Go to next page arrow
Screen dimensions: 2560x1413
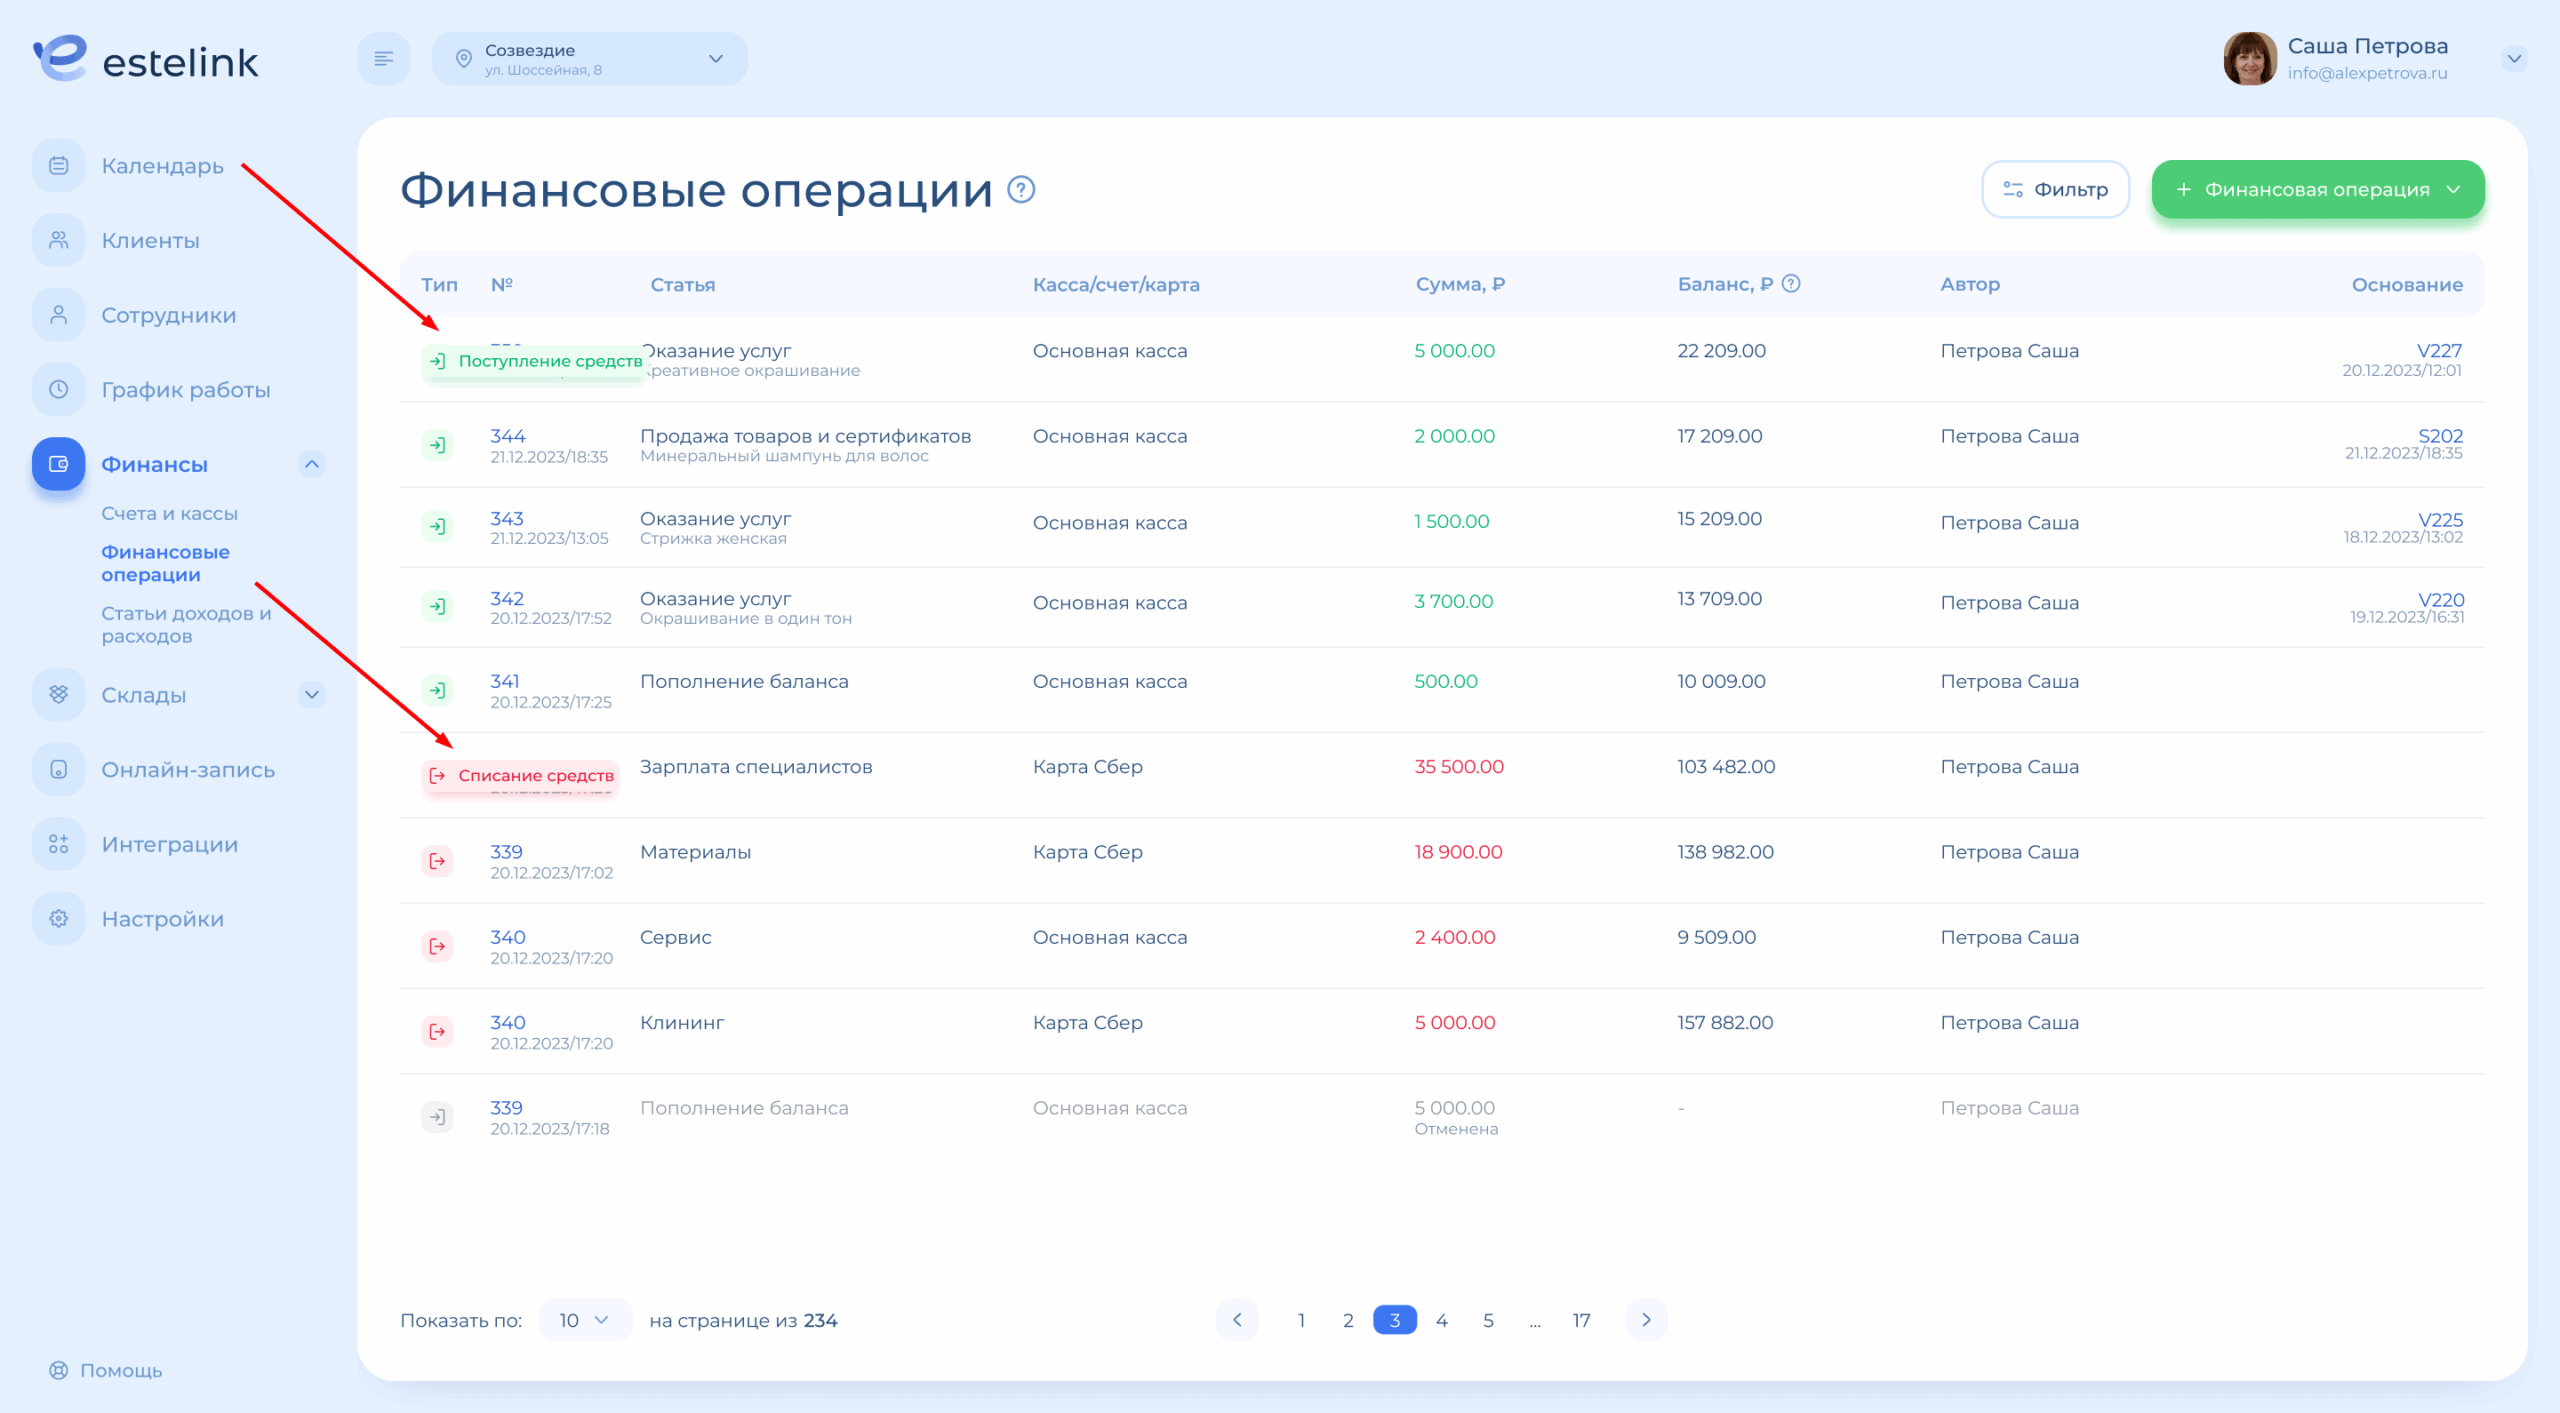[x=1646, y=1320]
